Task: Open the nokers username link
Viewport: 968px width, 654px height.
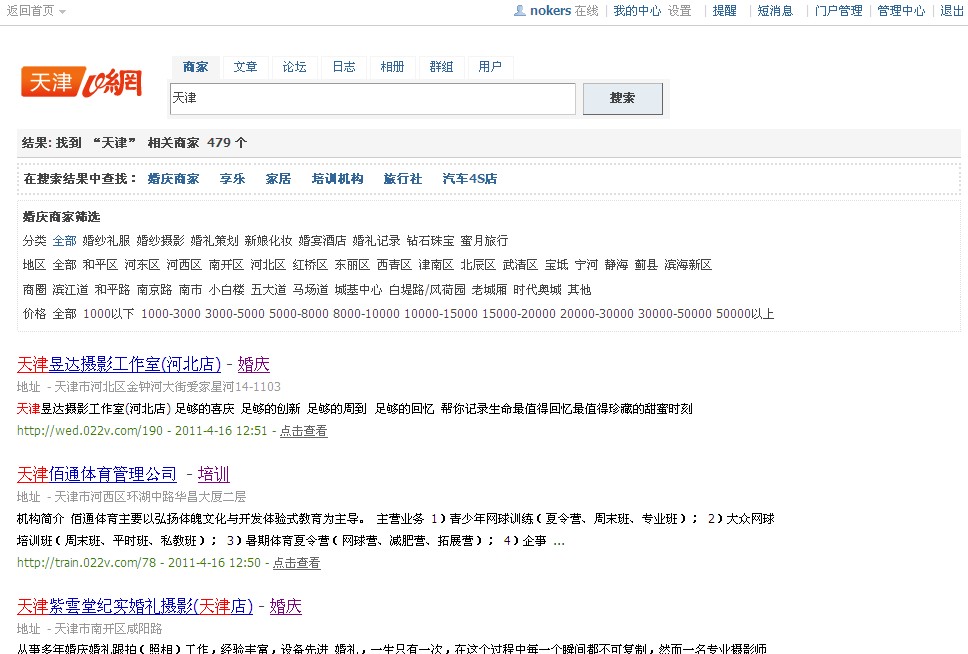Action: point(550,11)
